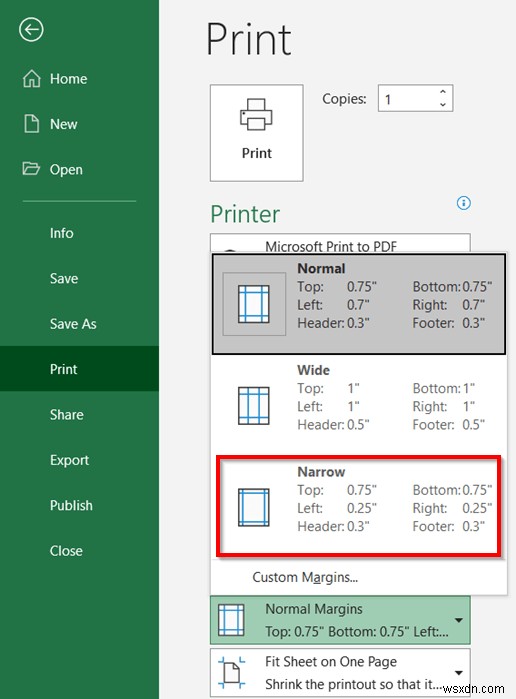The width and height of the screenshot is (516, 699).
Task: Click the New document icon
Action: point(31,123)
